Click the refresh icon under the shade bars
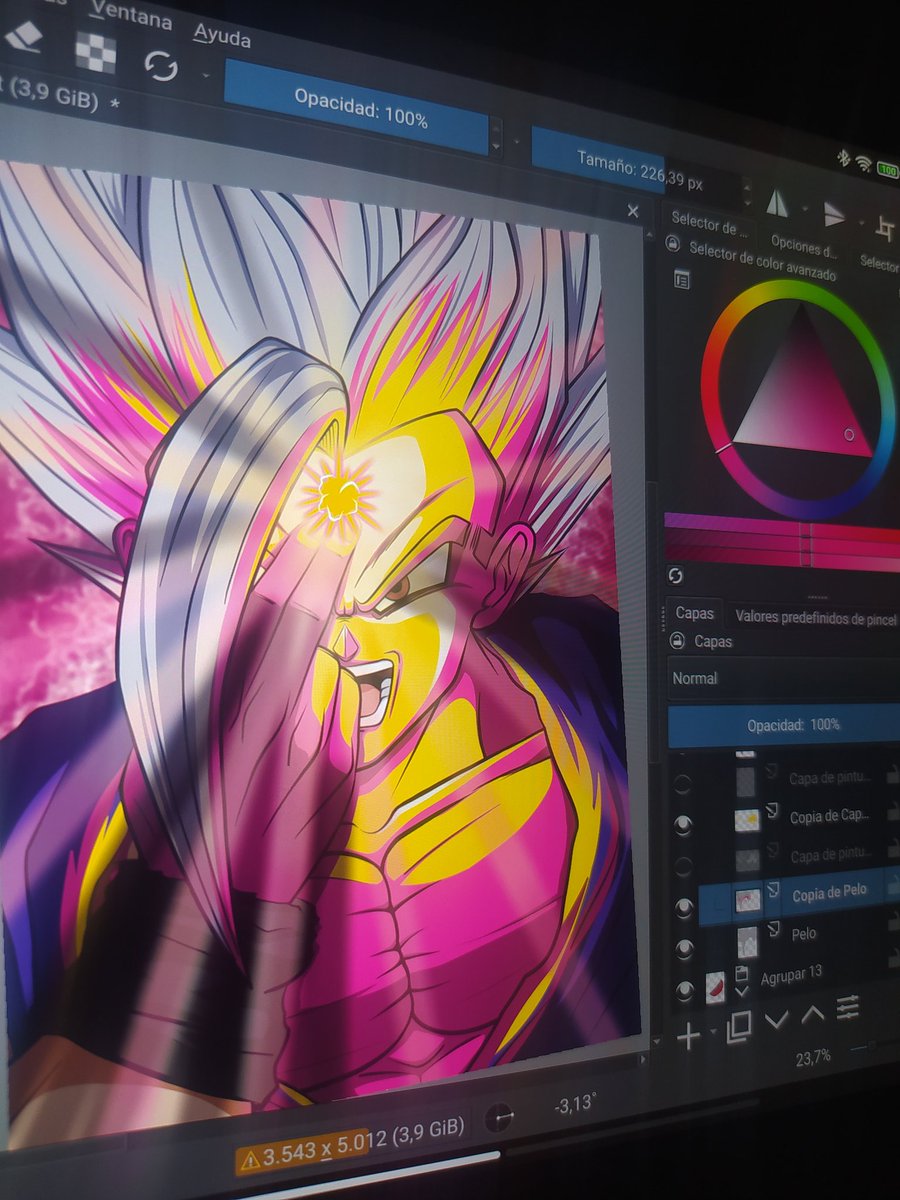 point(675,576)
